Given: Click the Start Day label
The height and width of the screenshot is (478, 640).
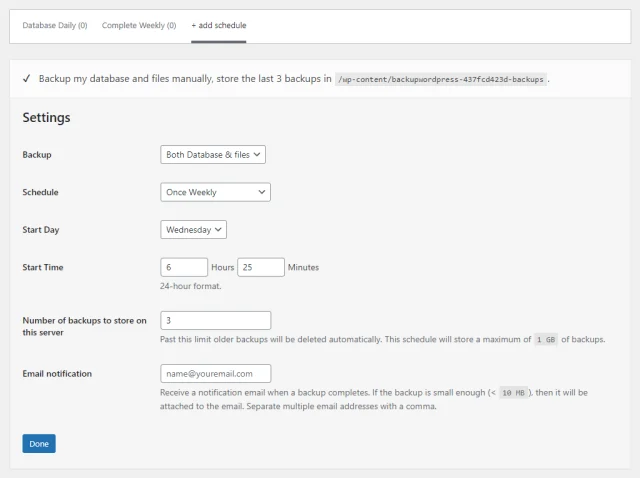Looking at the screenshot, I should [41, 230].
